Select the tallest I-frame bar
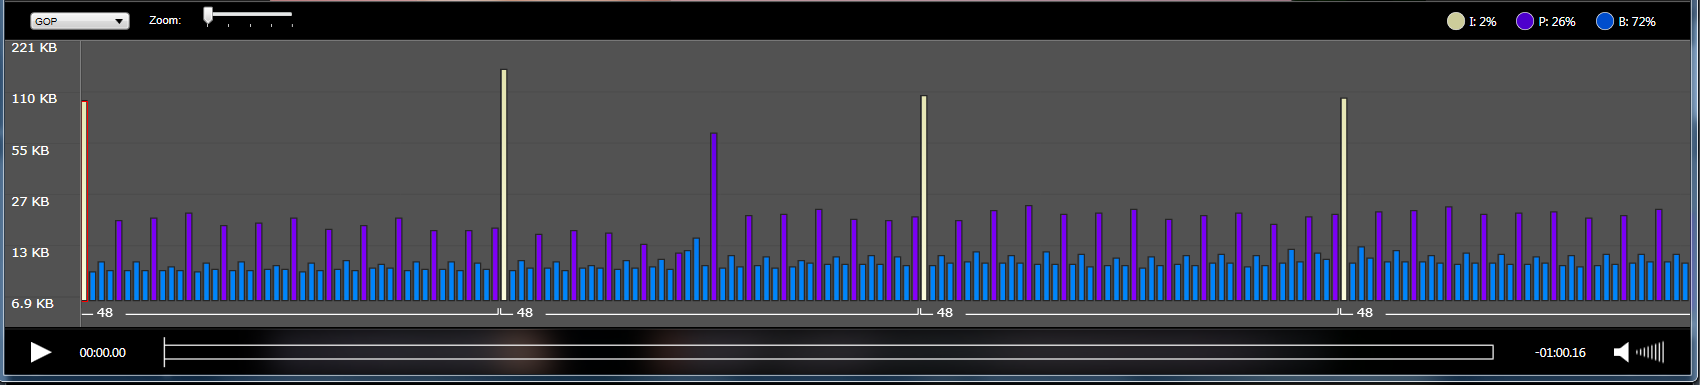 click(x=504, y=185)
